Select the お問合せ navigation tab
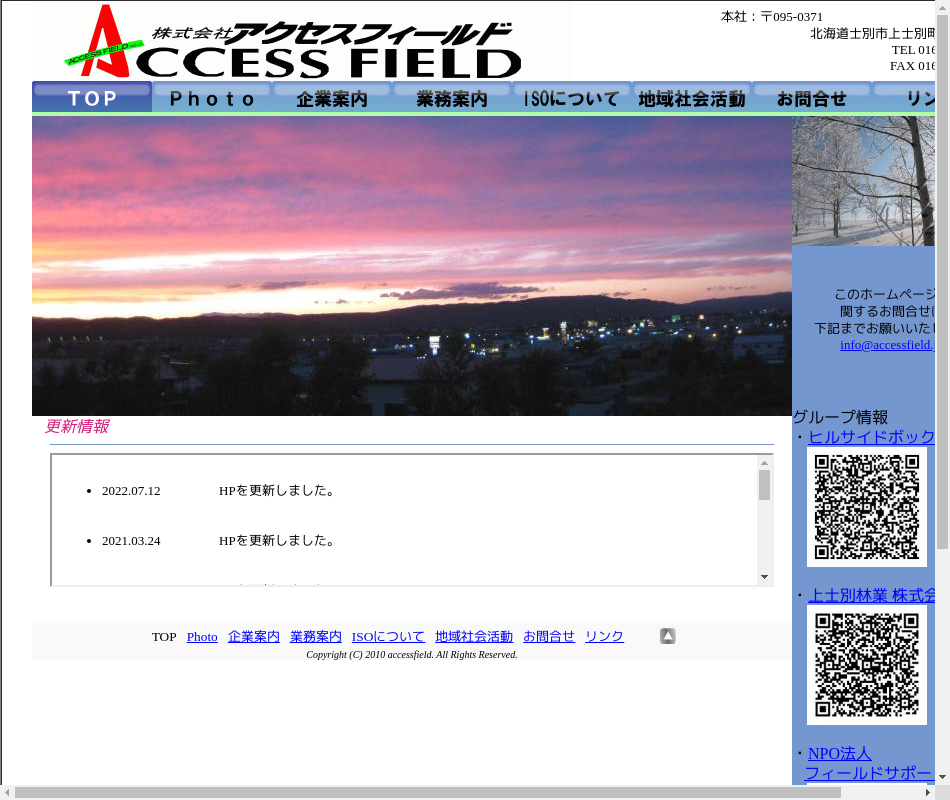The width and height of the screenshot is (950, 800). [812, 98]
